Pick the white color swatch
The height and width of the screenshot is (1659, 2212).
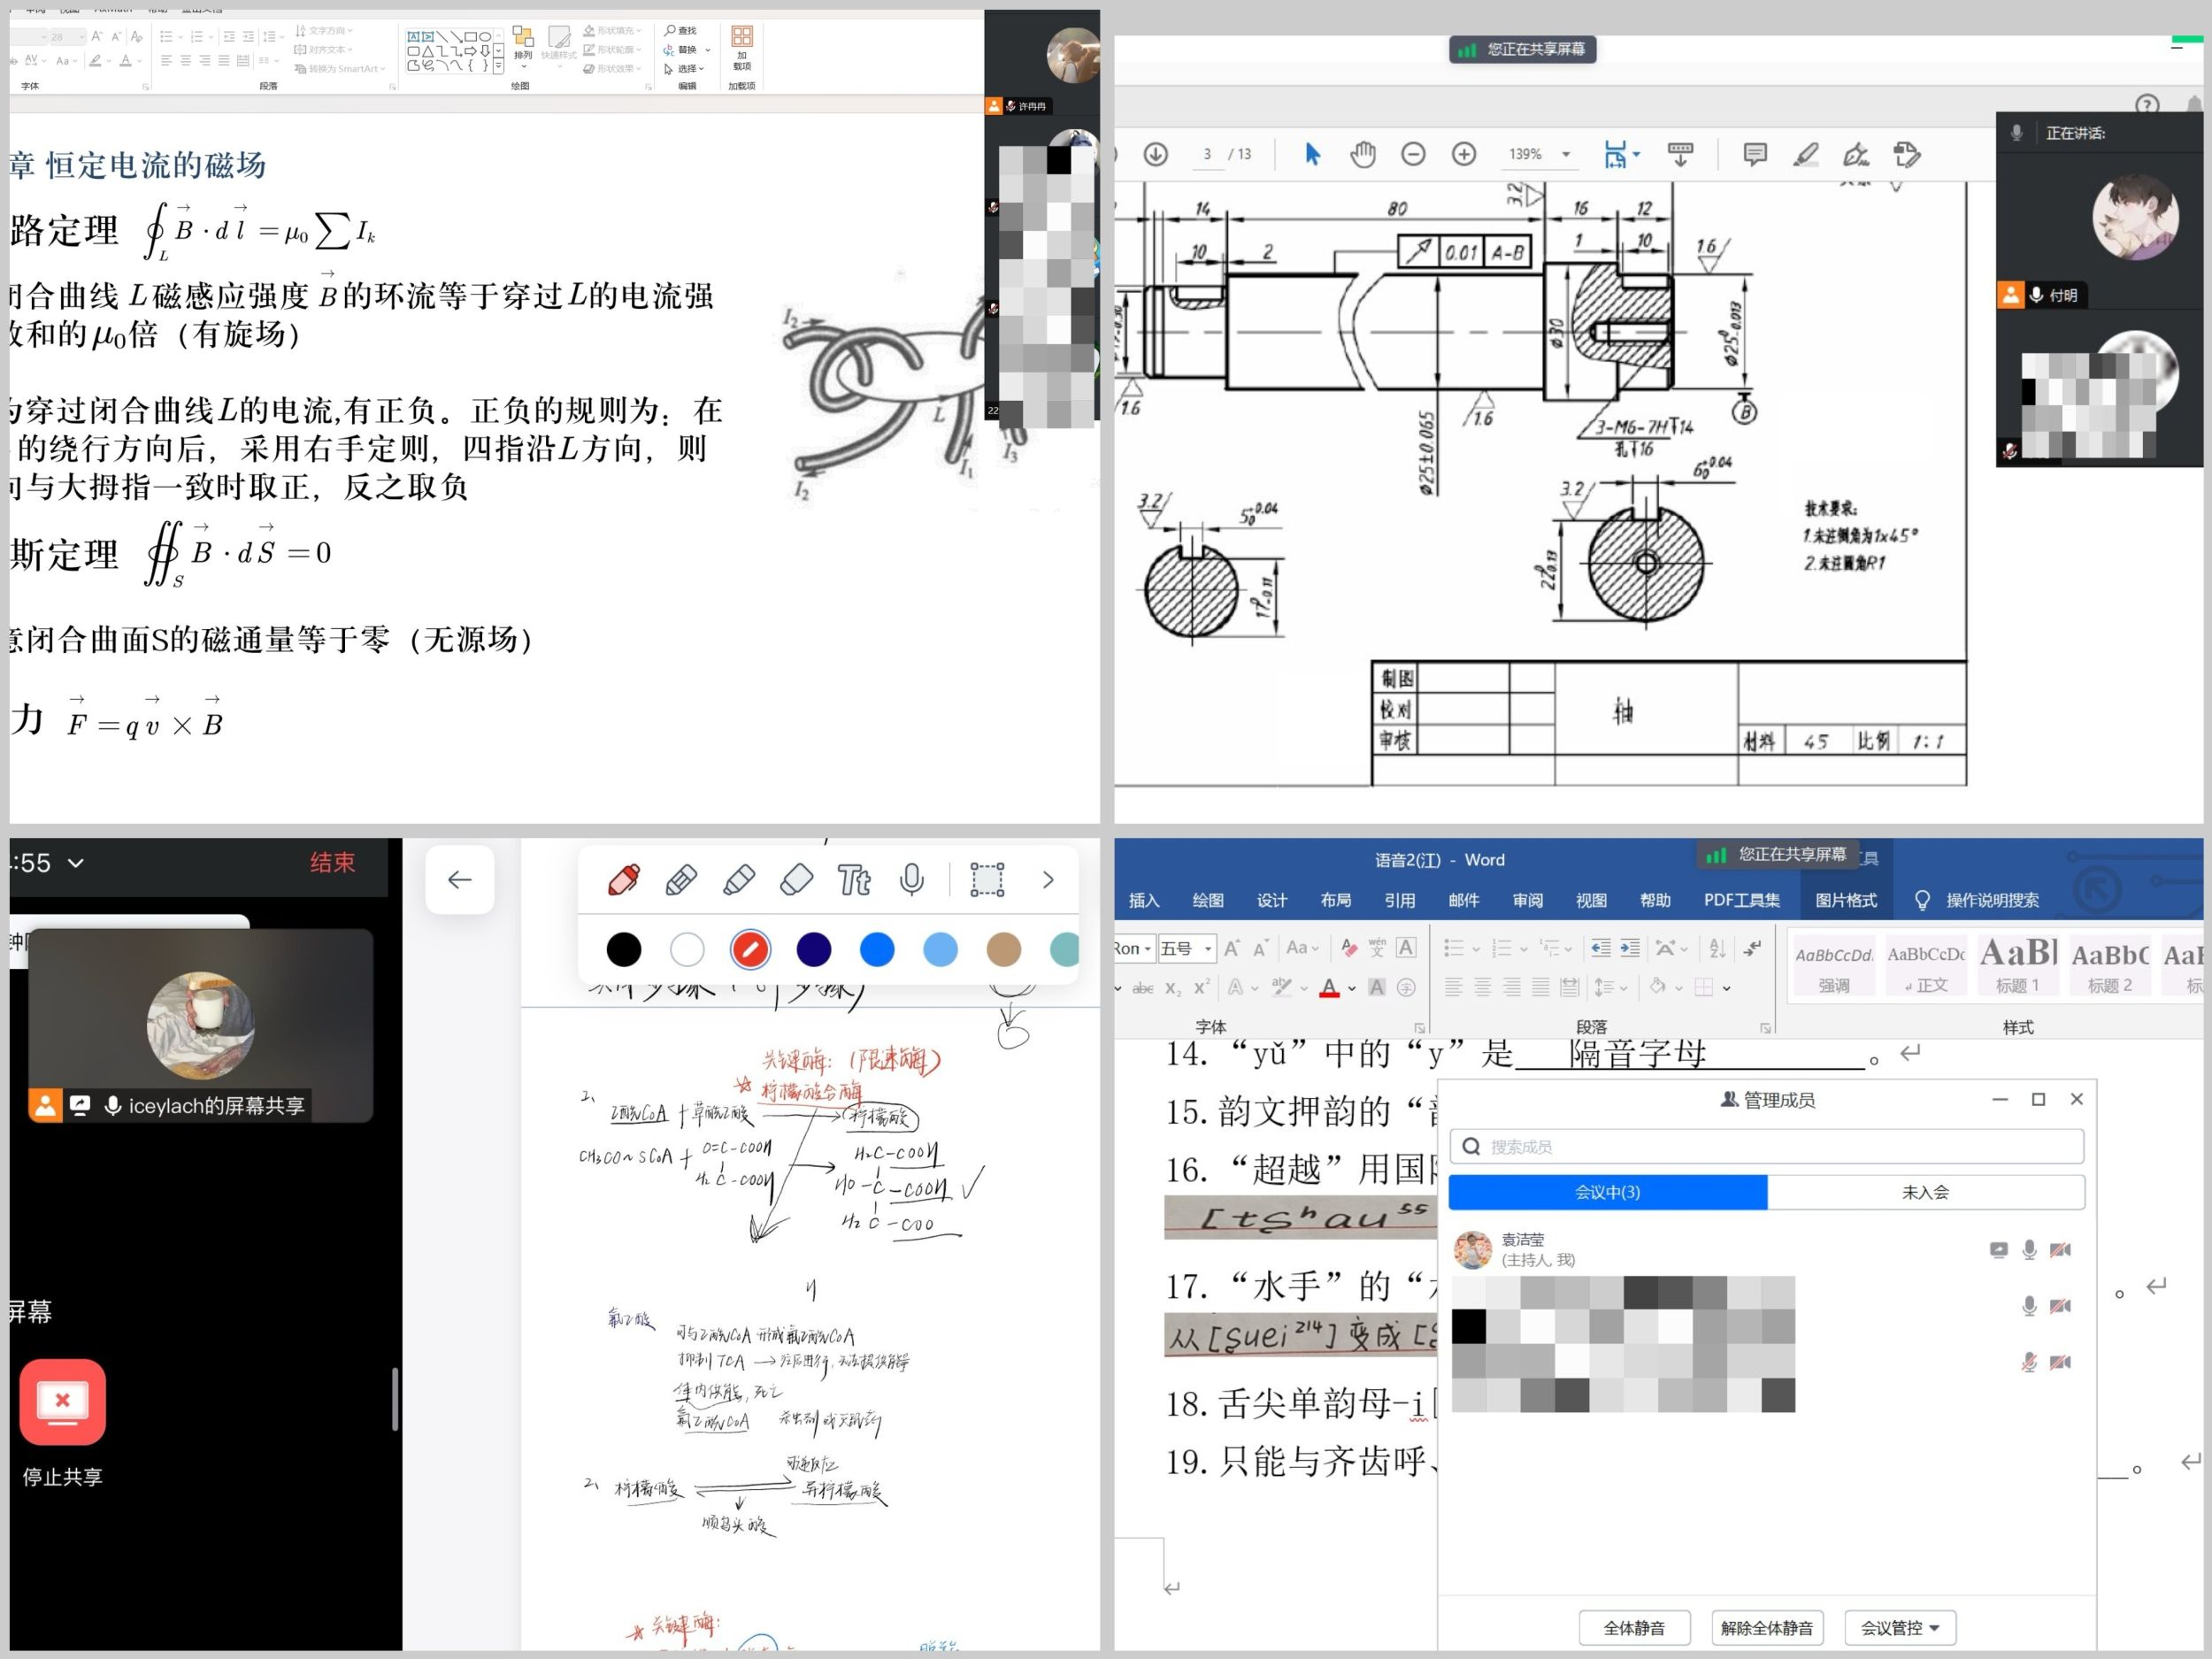tap(687, 949)
